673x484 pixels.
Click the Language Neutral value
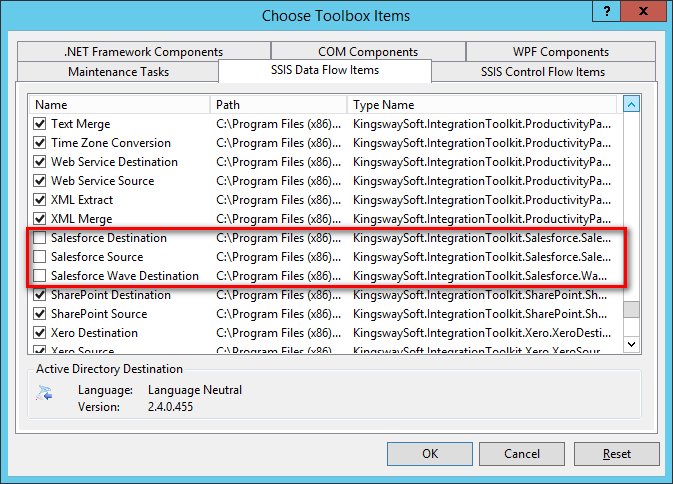coord(195,390)
